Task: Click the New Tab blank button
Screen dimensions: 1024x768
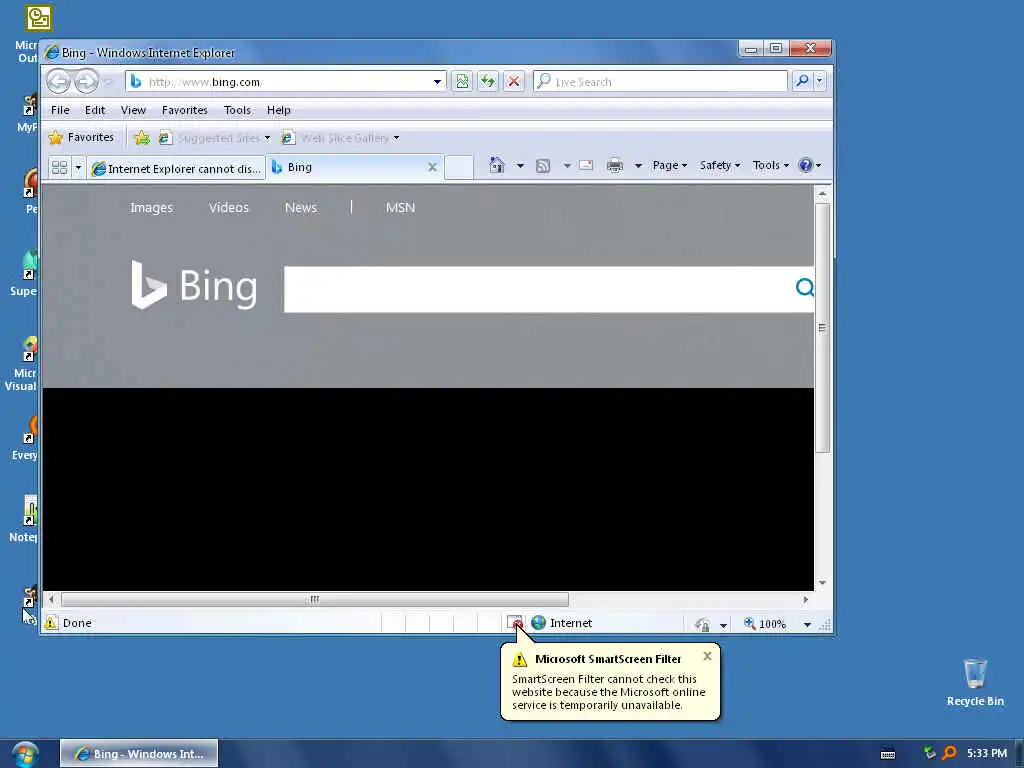Action: coord(458,167)
